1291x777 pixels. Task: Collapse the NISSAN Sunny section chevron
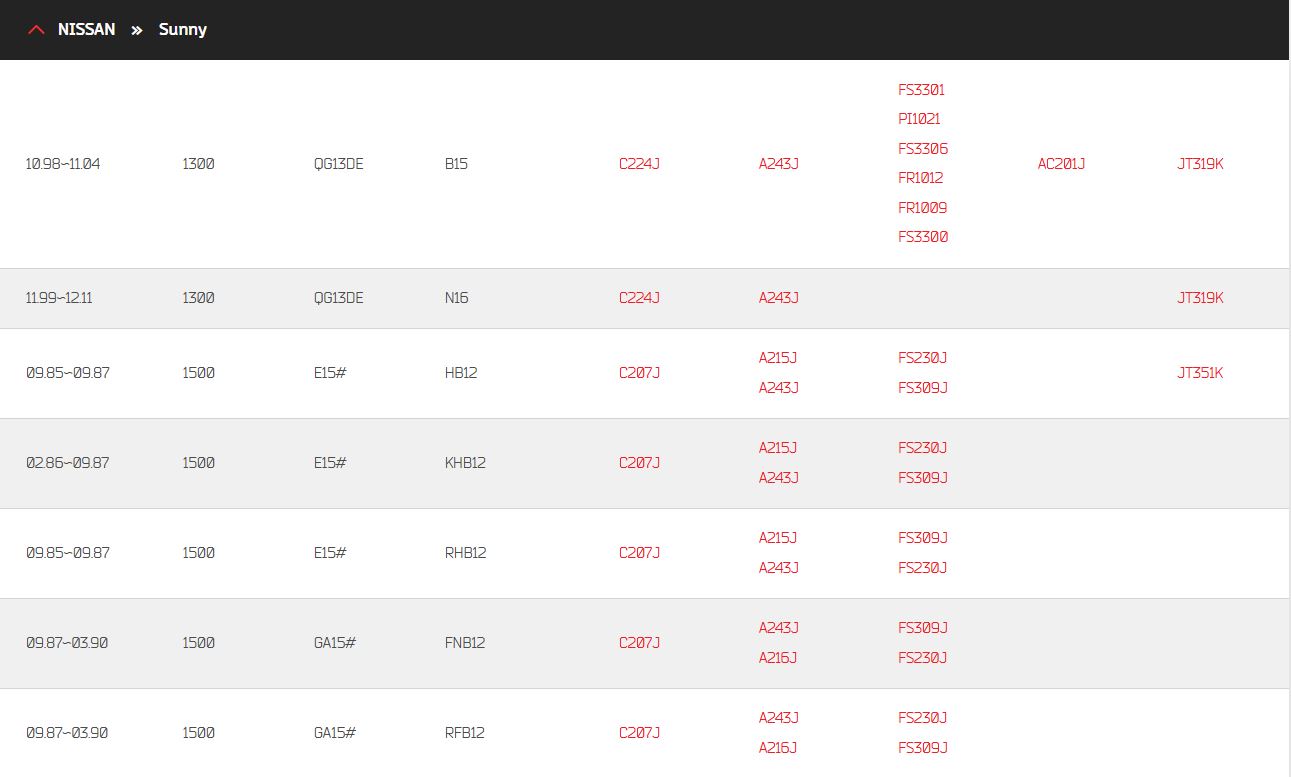pos(37,30)
